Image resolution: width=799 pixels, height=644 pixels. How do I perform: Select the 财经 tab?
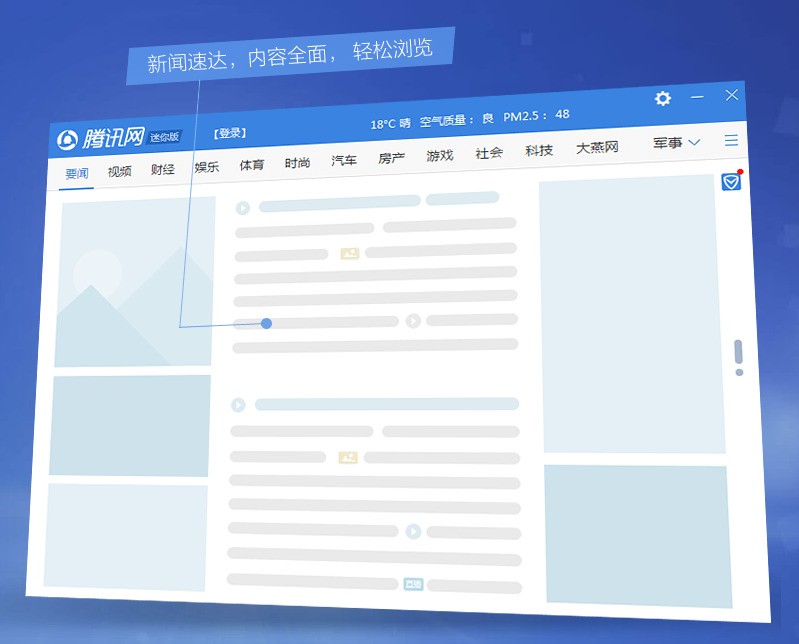pyautogui.click(x=163, y=169)
